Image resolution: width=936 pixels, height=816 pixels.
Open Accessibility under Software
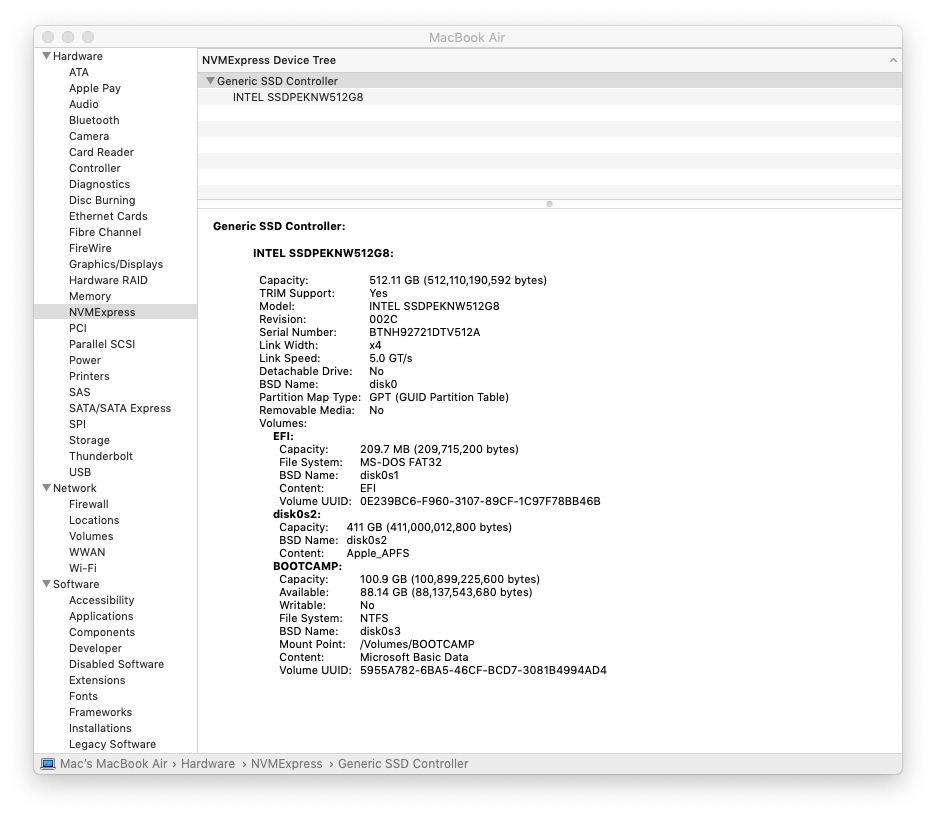(101, 601)
